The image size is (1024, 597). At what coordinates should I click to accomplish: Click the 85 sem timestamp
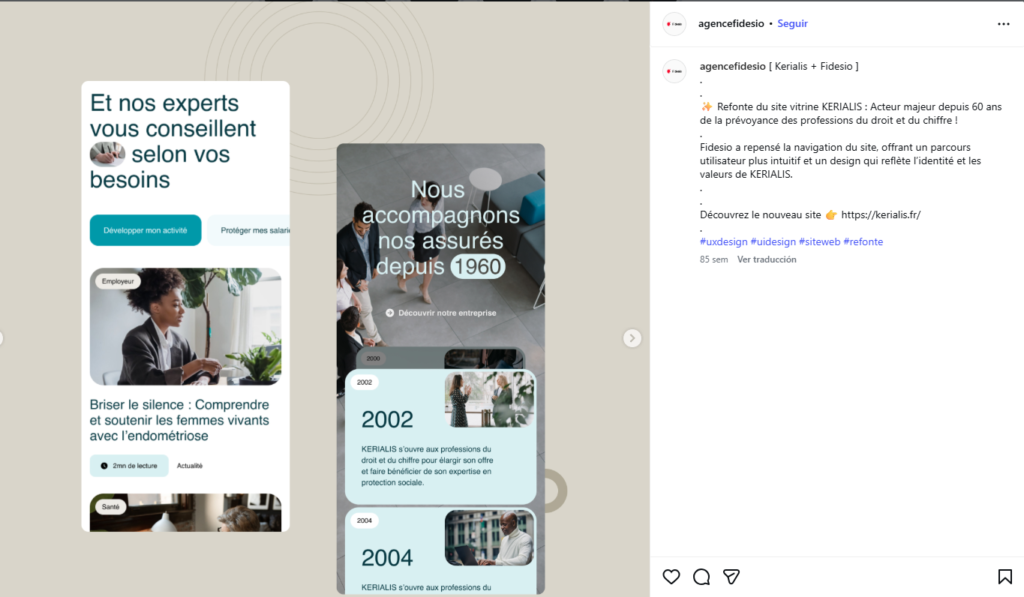[713, 260]
